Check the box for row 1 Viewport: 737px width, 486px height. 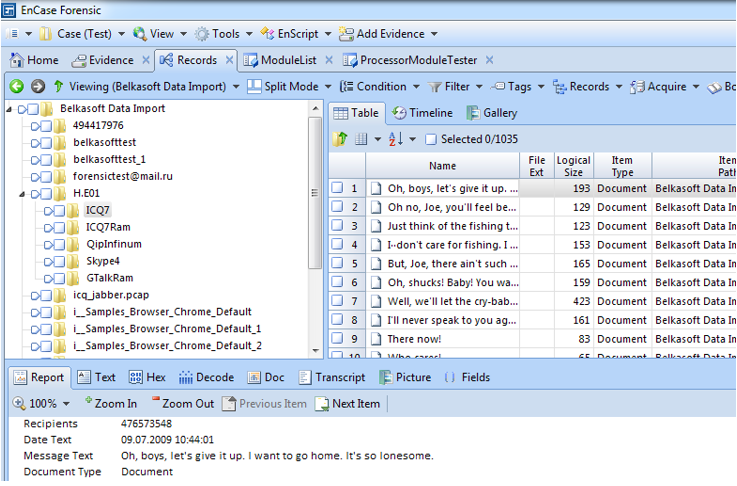337,188
